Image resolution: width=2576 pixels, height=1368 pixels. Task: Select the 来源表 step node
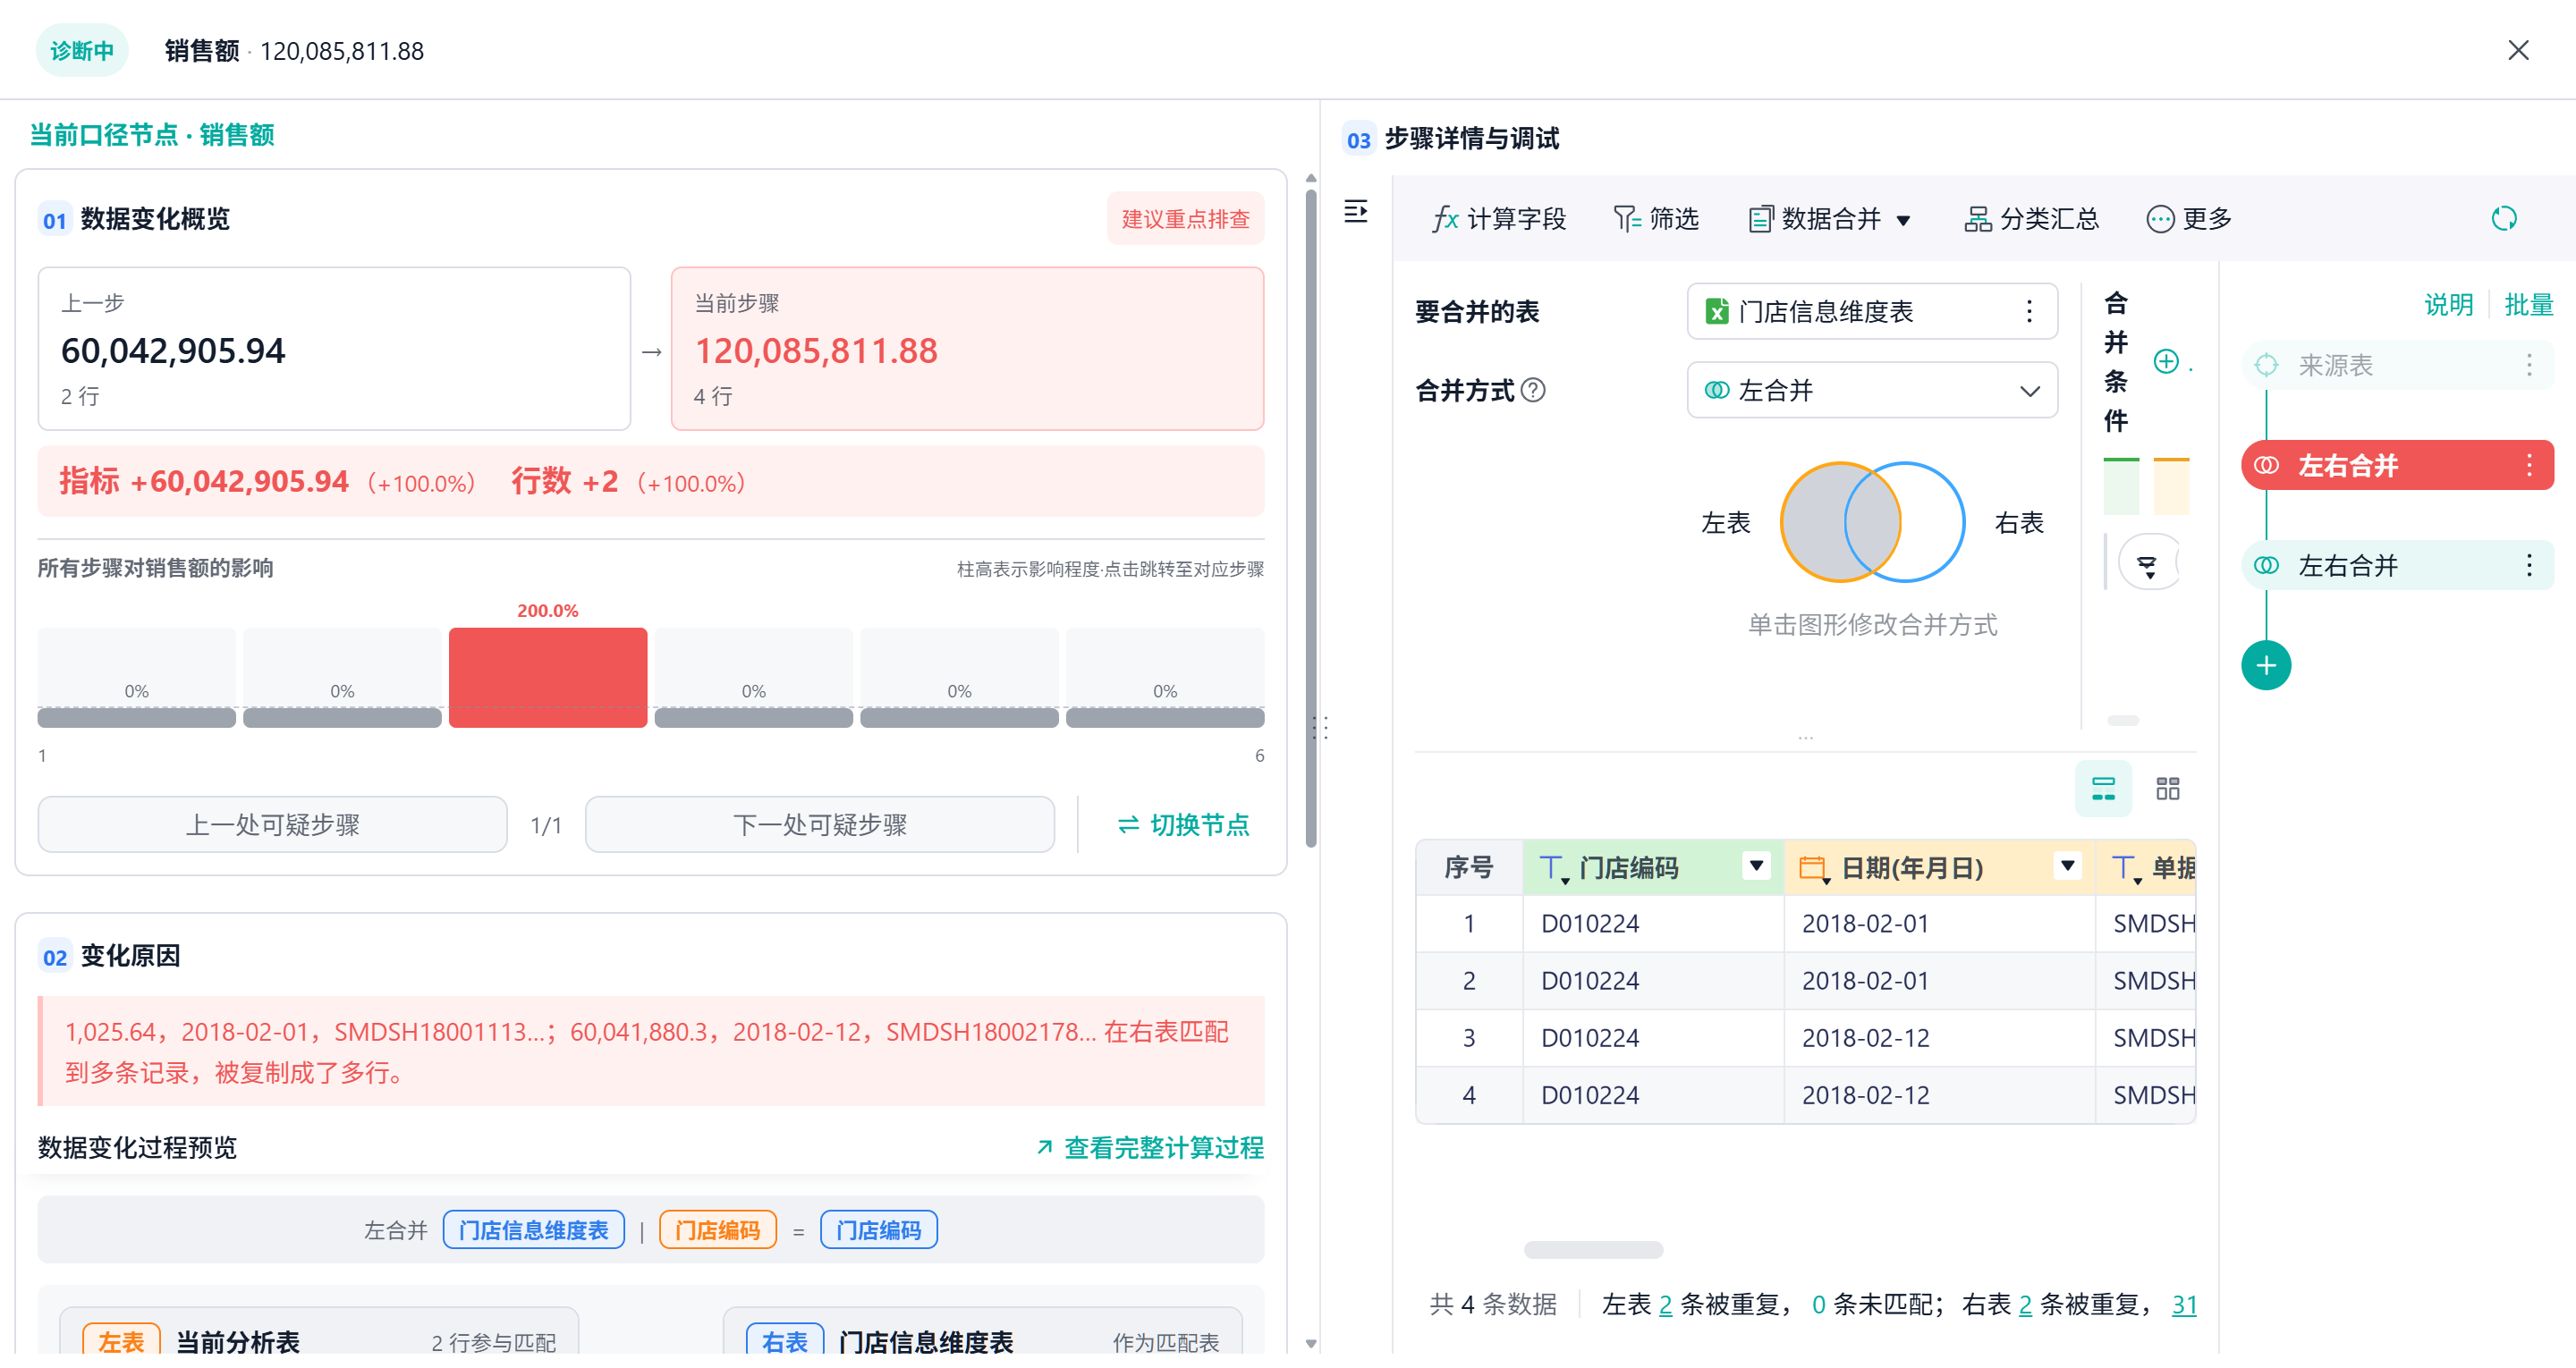tap(2396, 366)
